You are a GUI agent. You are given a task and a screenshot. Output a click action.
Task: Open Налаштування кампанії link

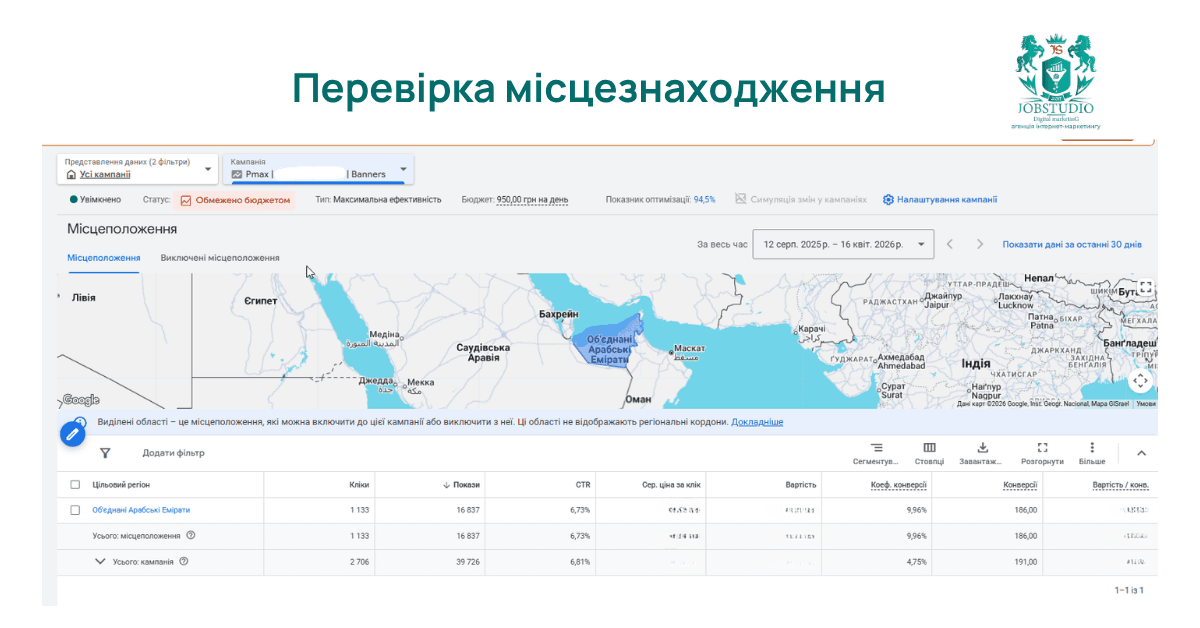tap(947, 199)
